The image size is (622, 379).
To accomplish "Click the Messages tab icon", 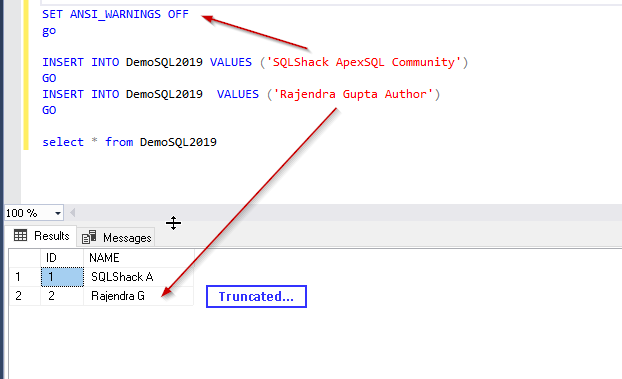I will point(89,237).
